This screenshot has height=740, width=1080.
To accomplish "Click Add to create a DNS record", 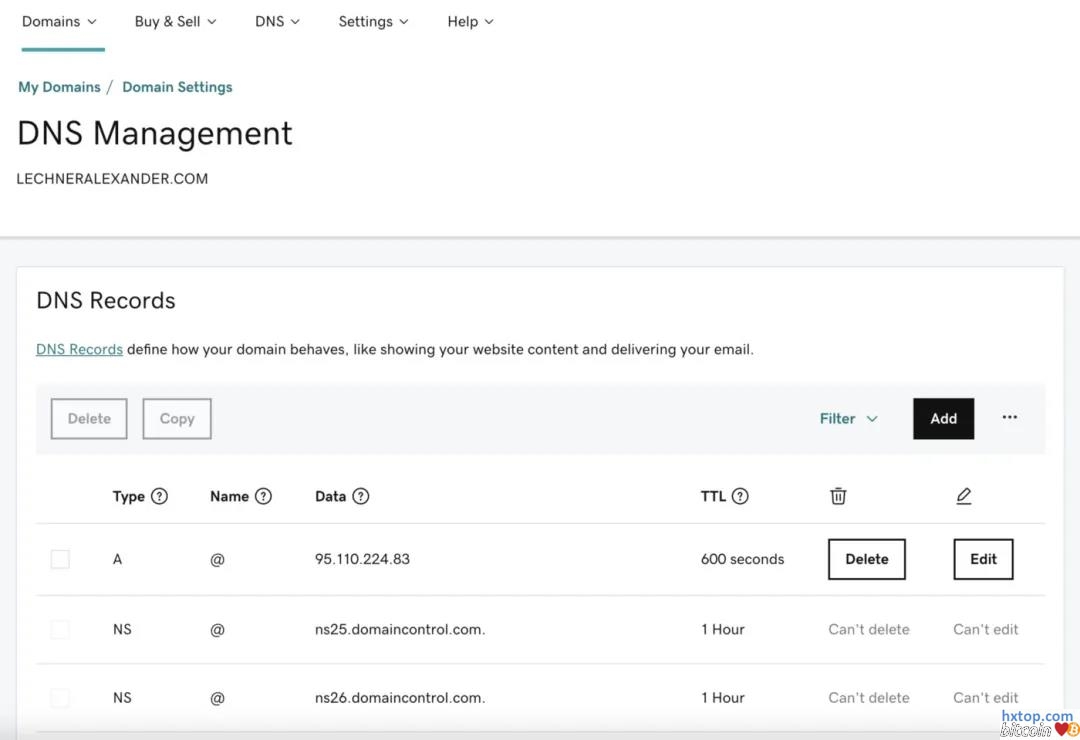I will tap(943, 419).
